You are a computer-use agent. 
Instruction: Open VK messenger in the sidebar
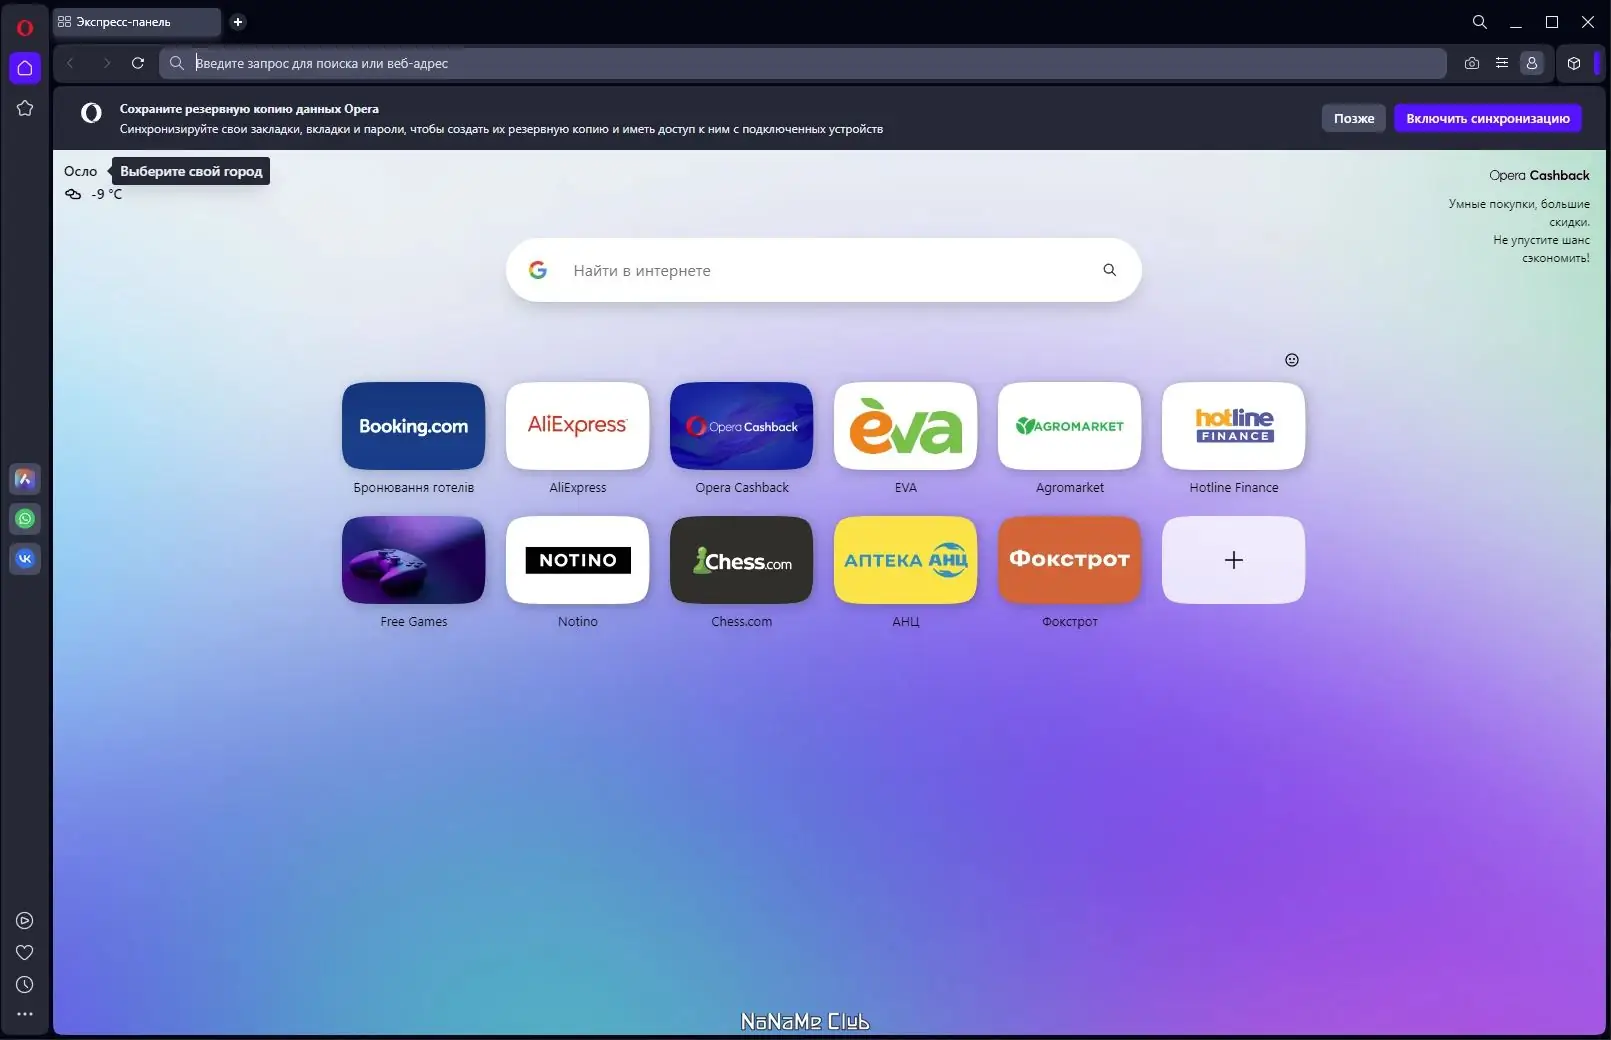(x=25, y=559)
